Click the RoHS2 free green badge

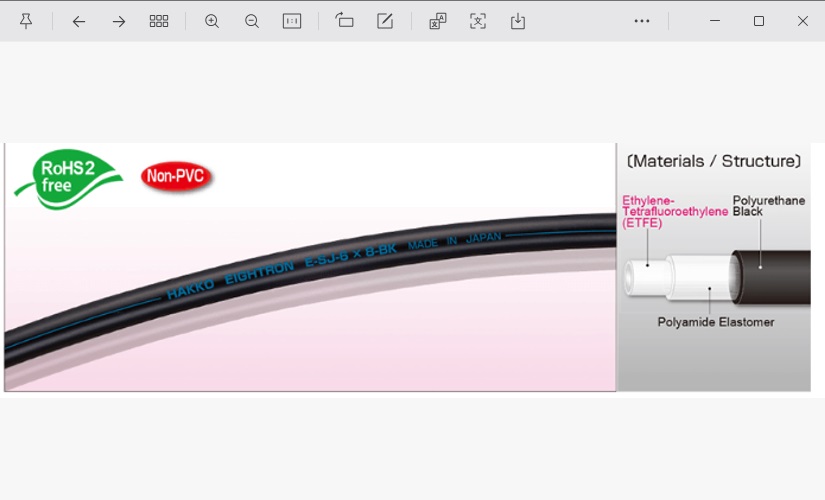click(x=68, y=178)
